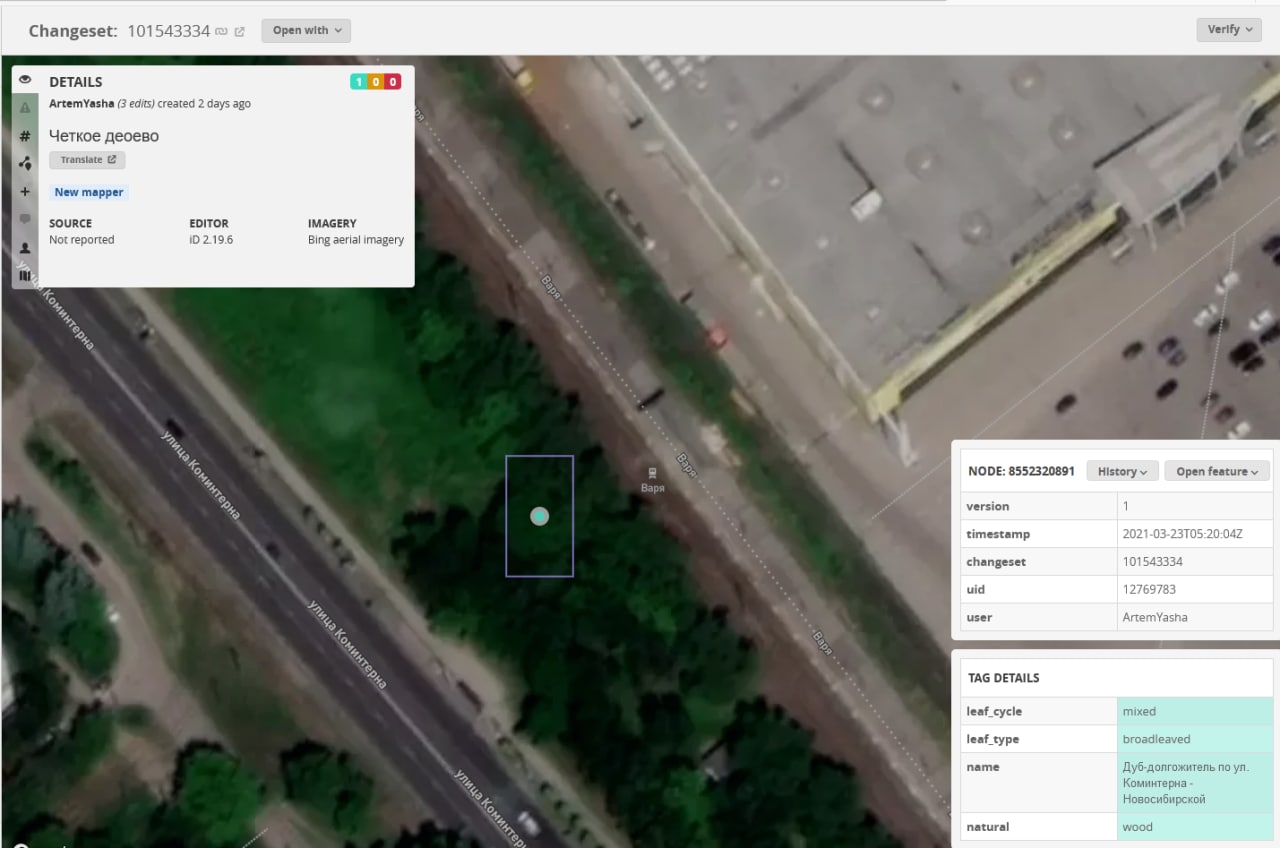Open the warning triangle suspicion reasons tab

25,108
